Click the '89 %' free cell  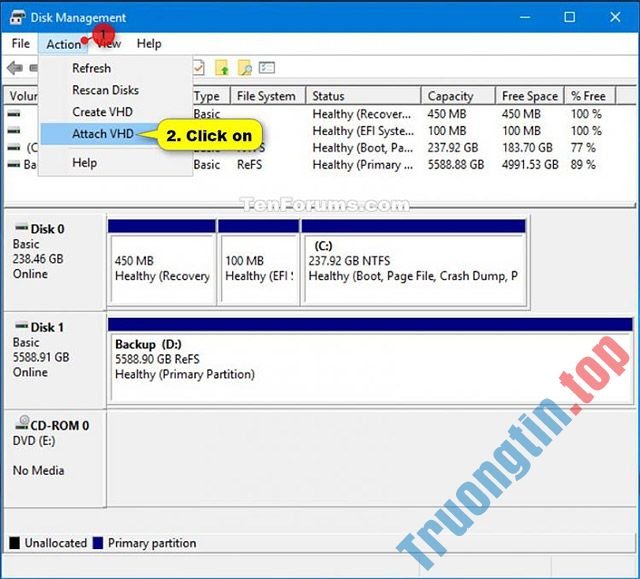click(x=583, y=165)
